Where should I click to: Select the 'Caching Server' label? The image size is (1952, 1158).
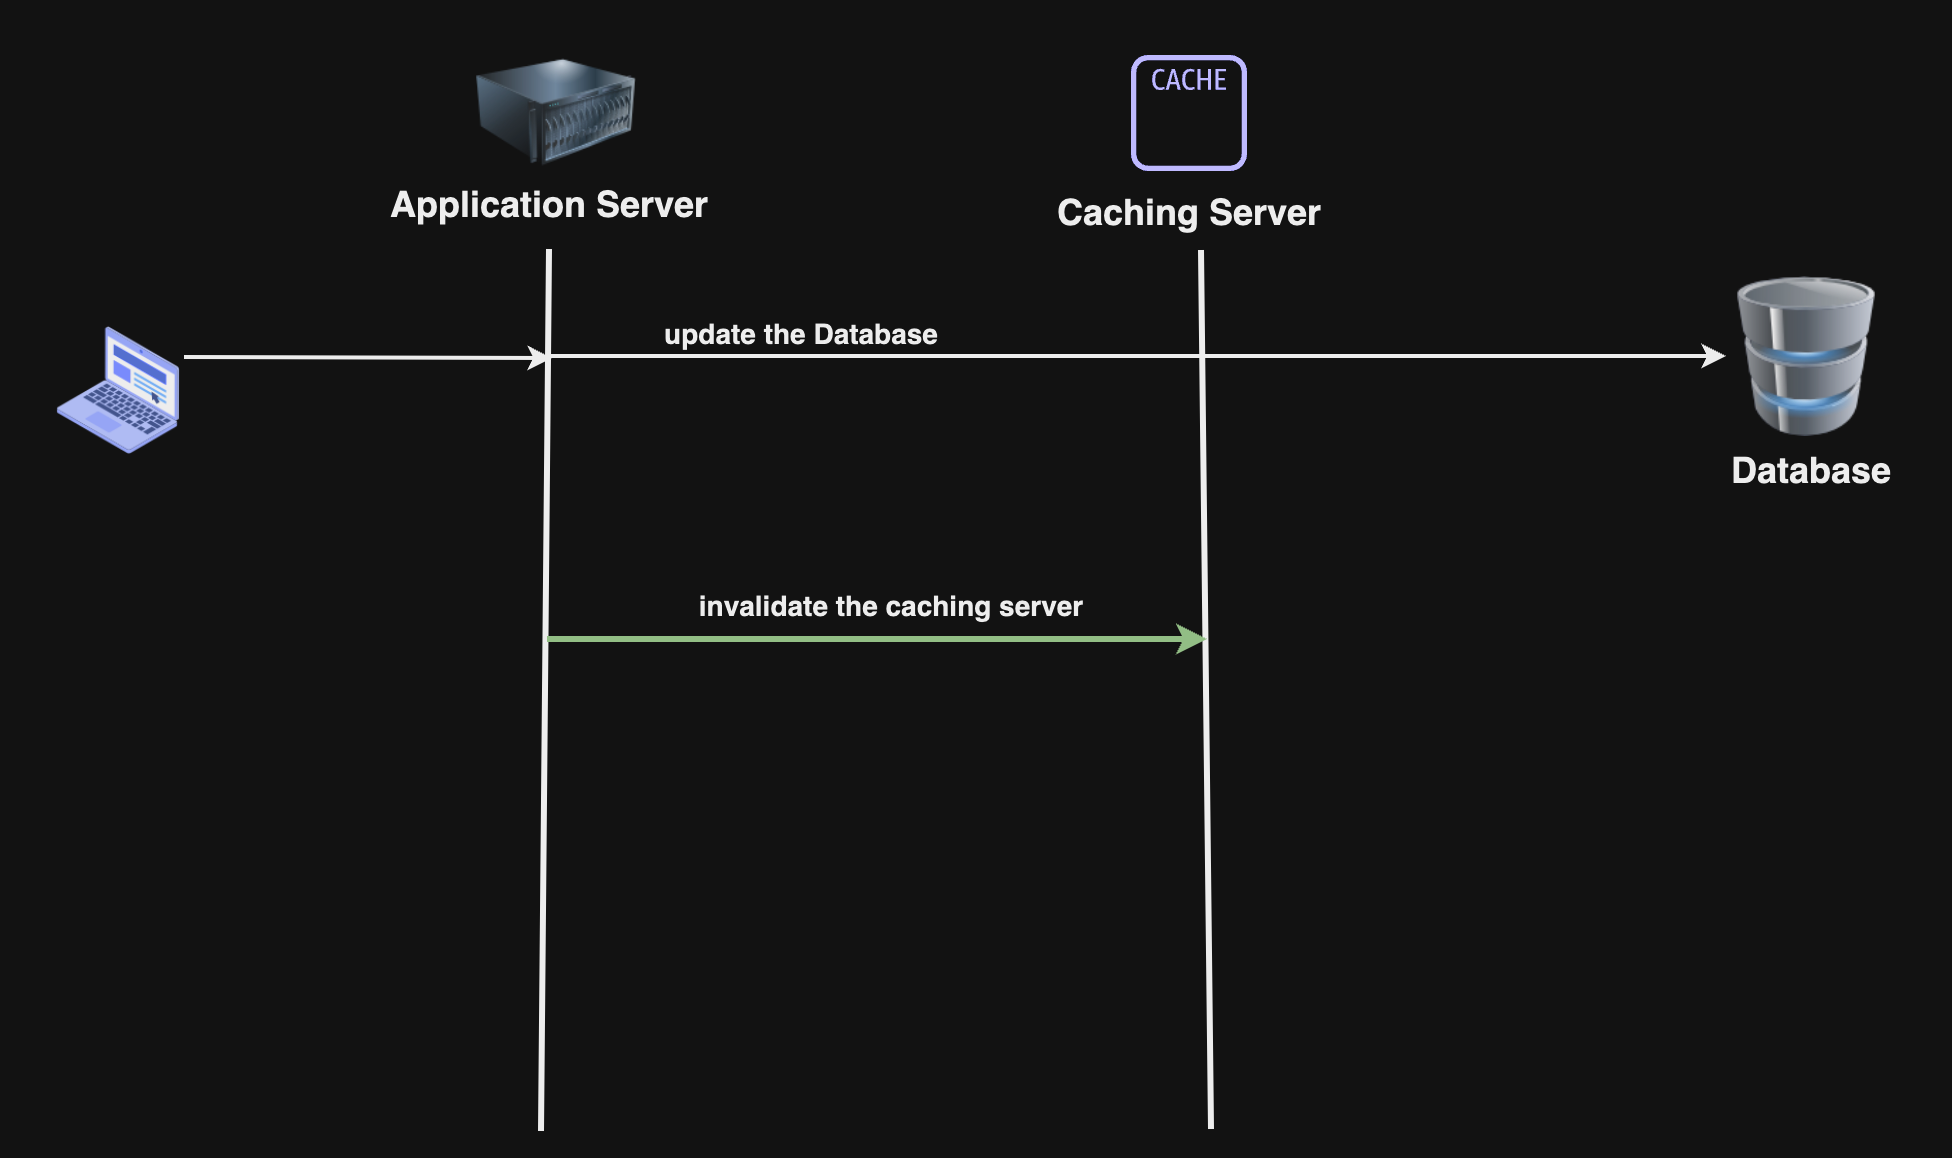click(1189, 213)
